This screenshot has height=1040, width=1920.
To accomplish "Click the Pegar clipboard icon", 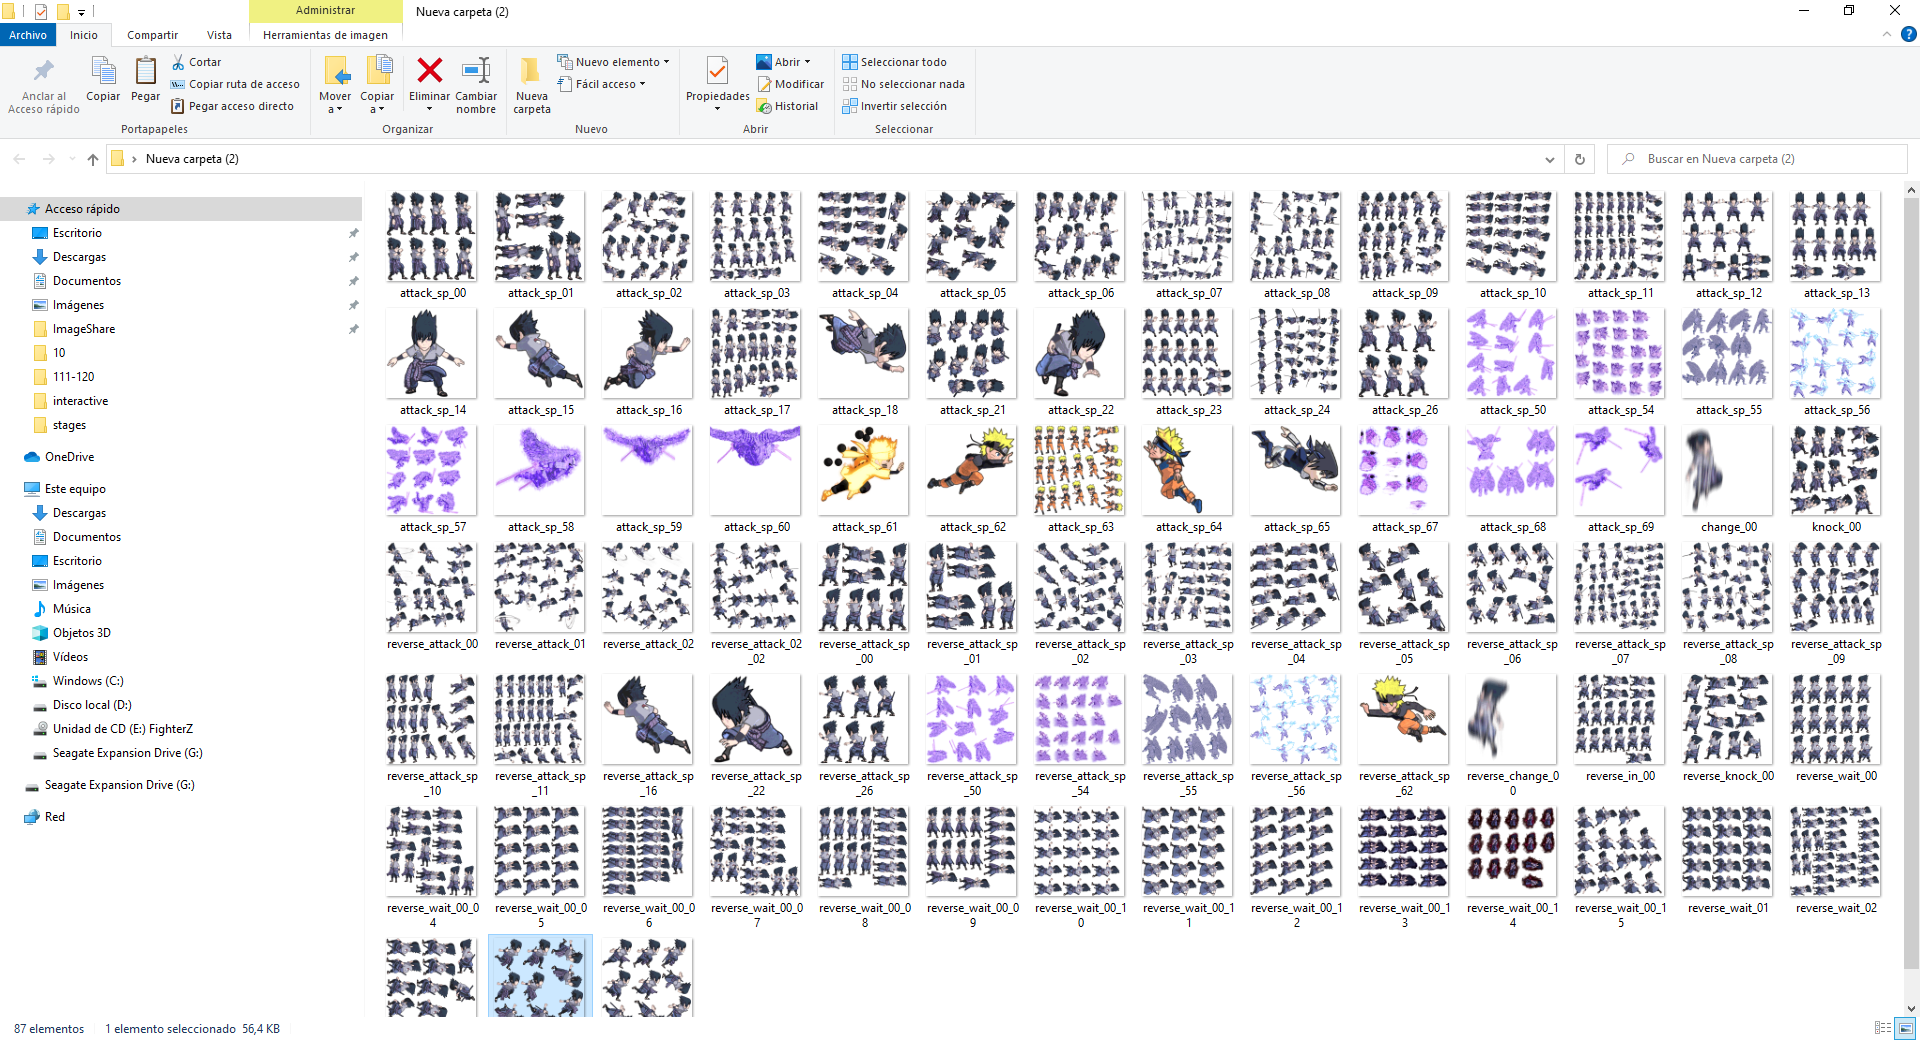I will point(145,72).
